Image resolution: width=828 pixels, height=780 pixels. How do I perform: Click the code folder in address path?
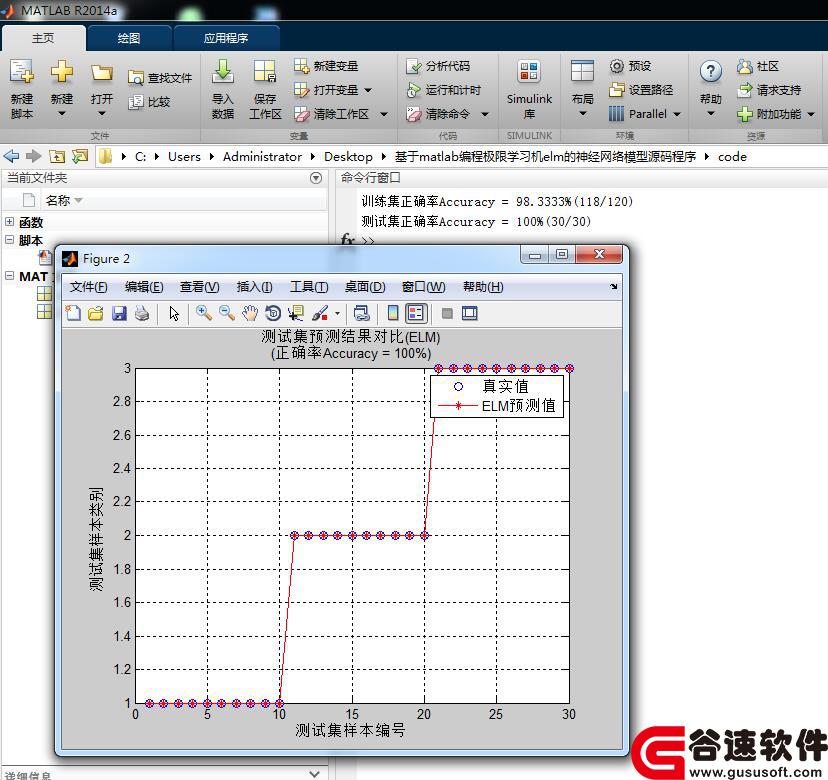pyautogui.click(x=732, y=157)
